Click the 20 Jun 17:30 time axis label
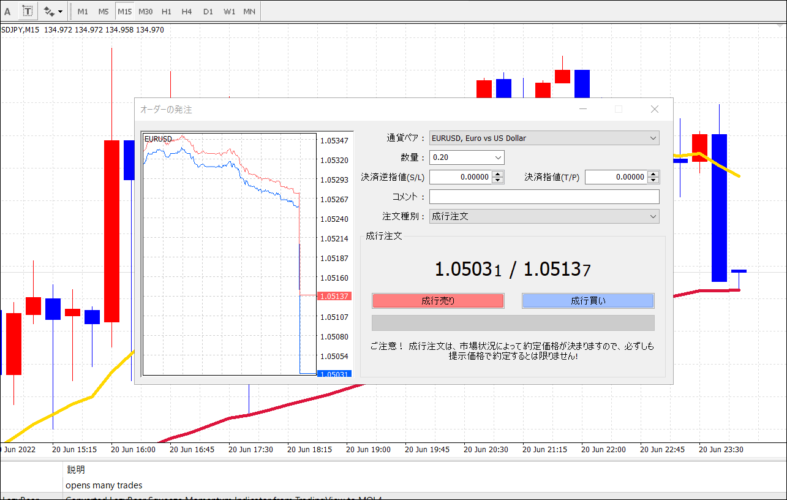This screenshot has height=500, width=787. [x=250, y=449]
